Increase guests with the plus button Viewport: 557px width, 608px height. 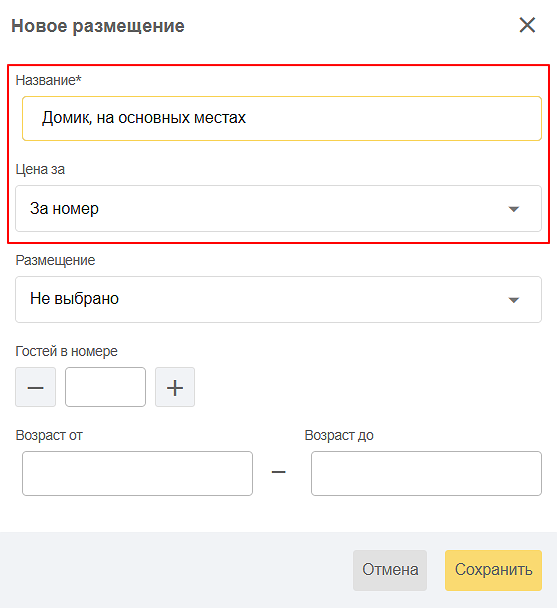[175, 387]
